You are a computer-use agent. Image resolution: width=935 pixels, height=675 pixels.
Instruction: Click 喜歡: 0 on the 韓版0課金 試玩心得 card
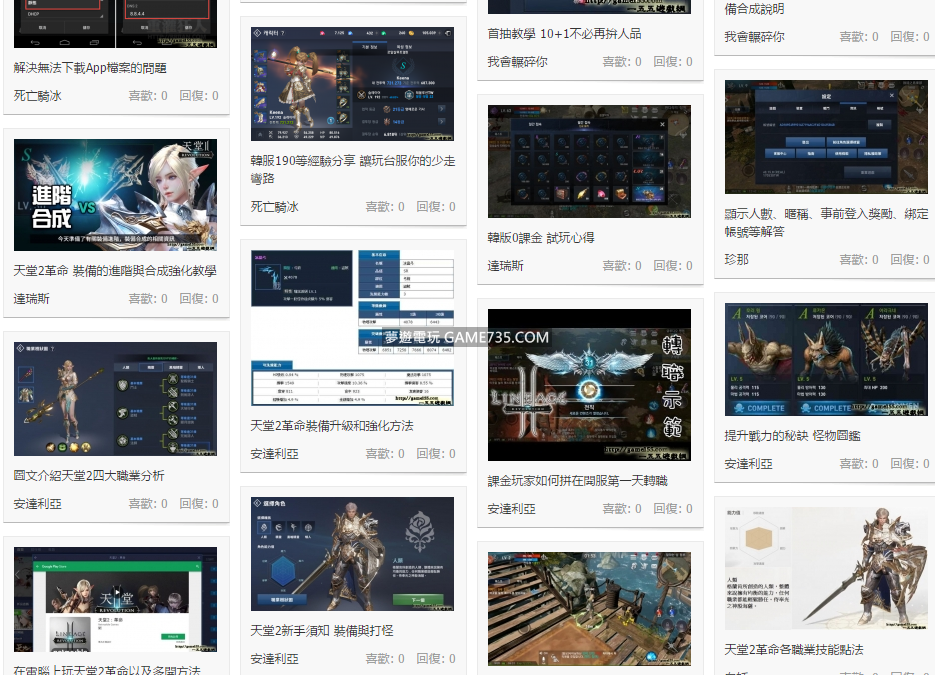[622, 265]
